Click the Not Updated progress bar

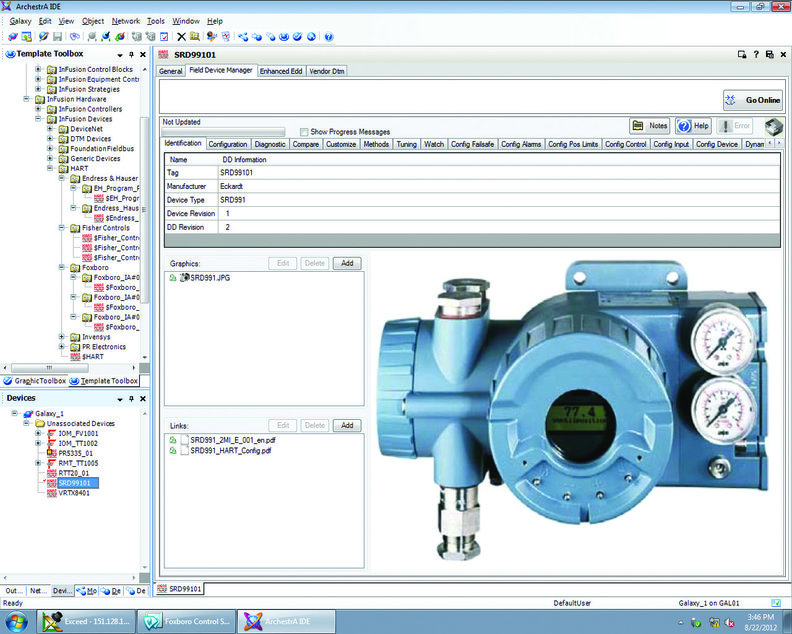223,132
